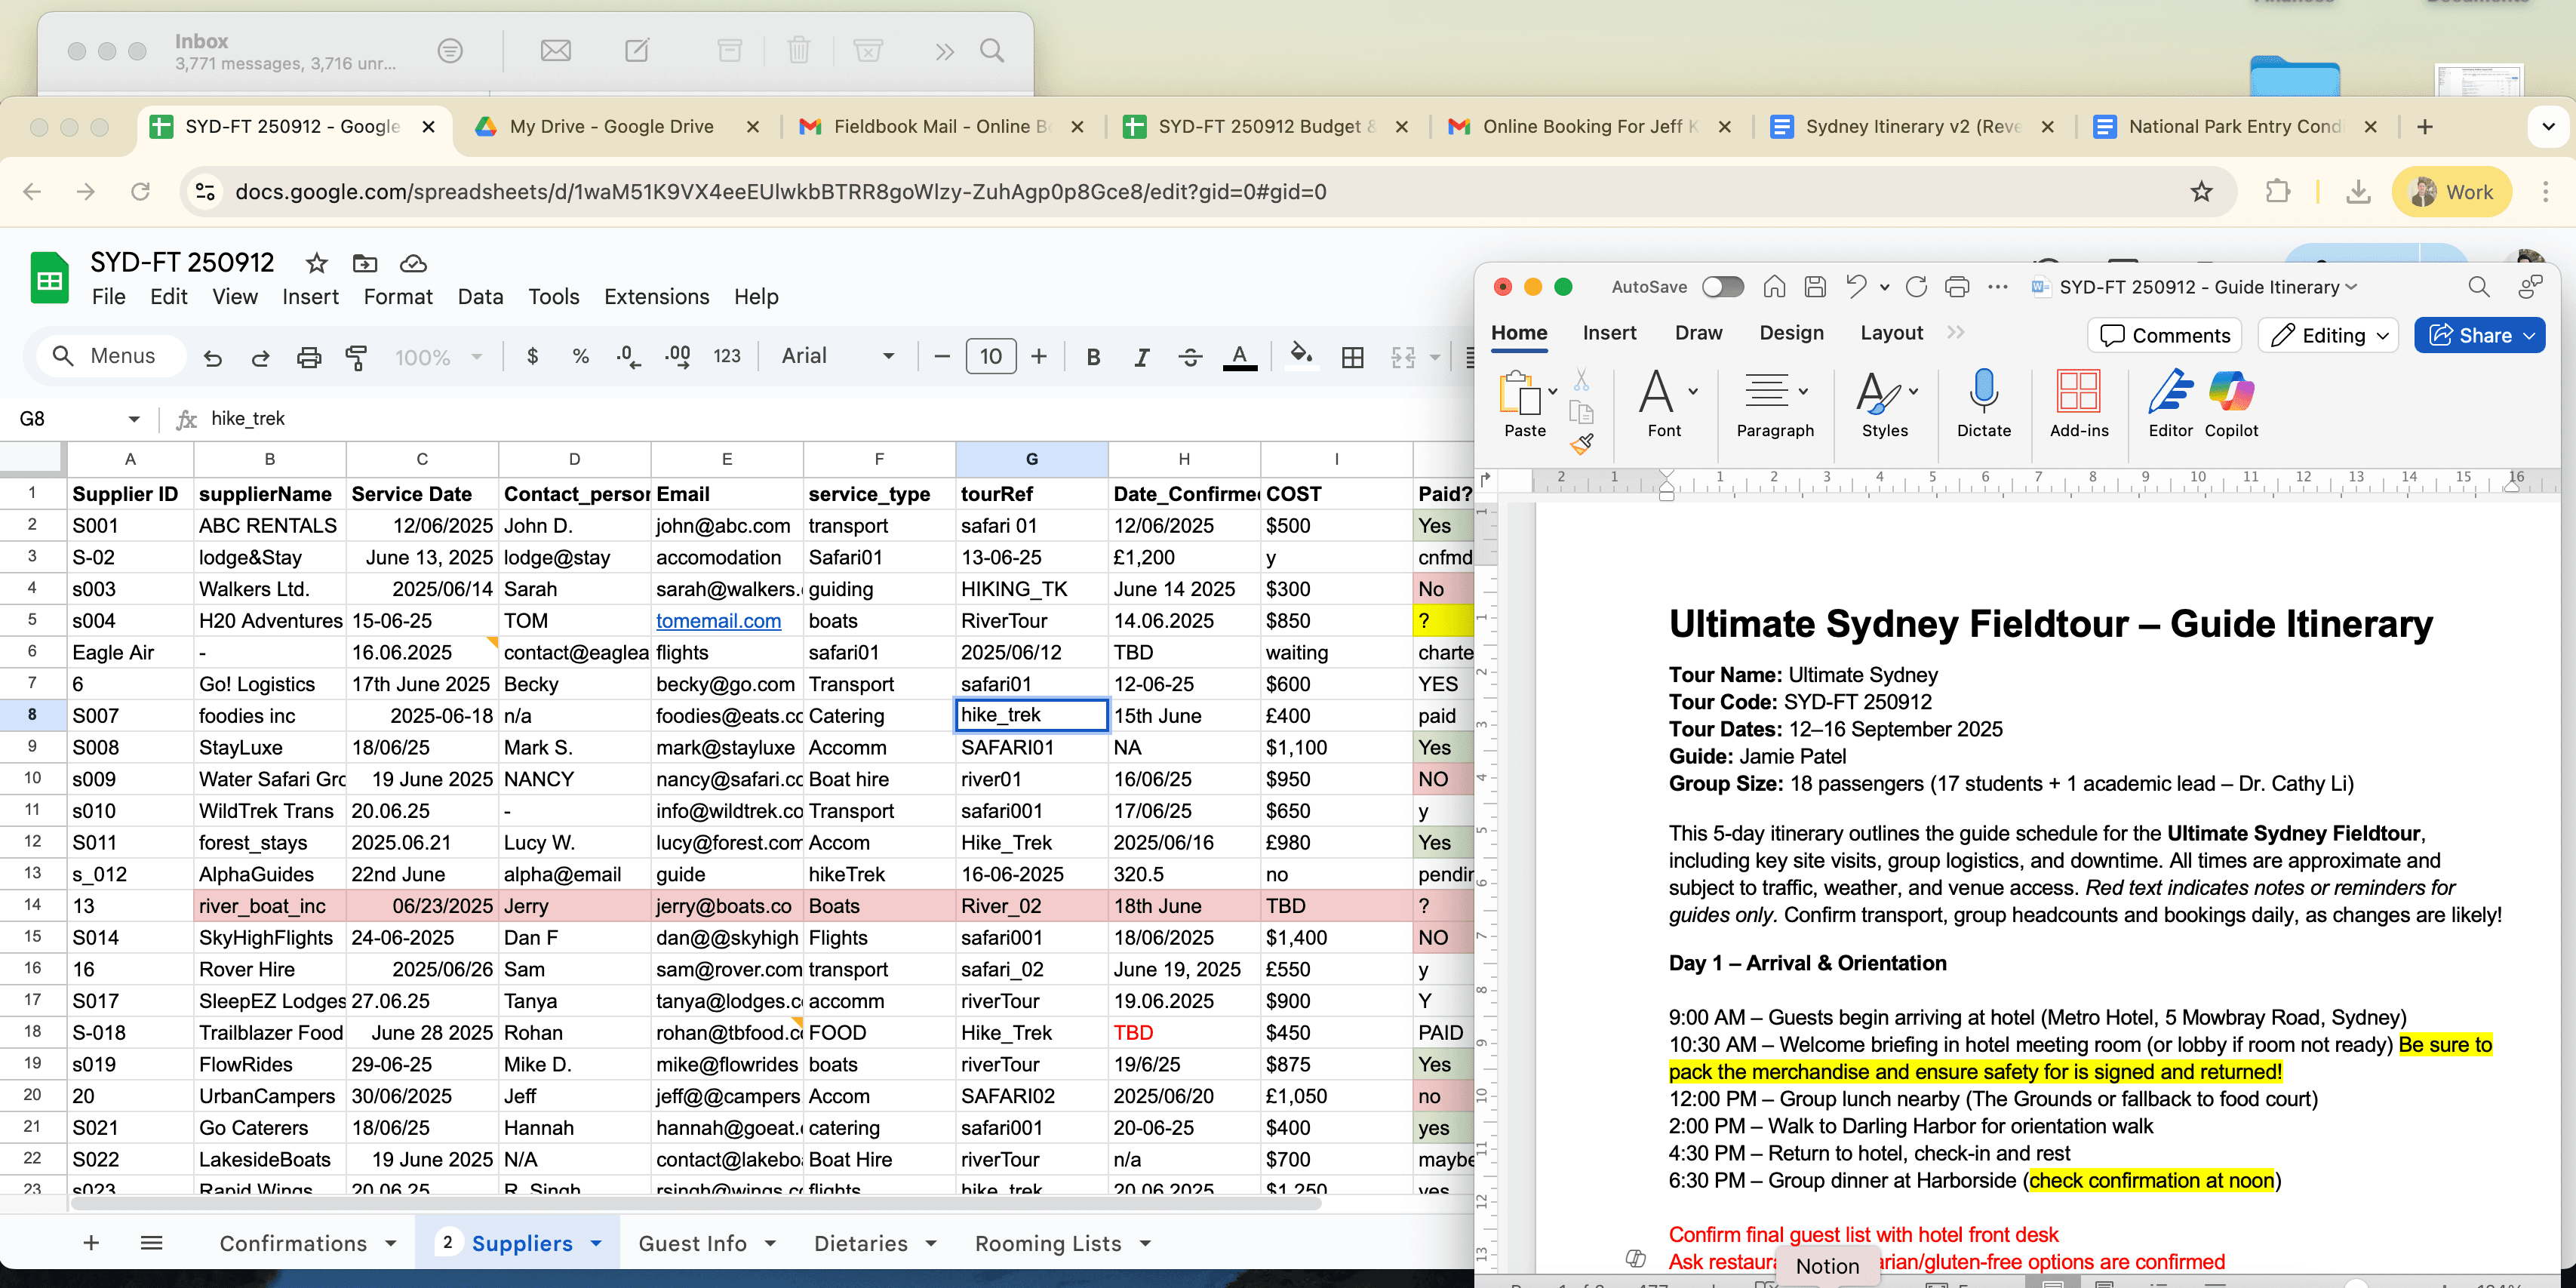
Task: Click Undo in the Sheets toolbar
Action: tap(211, 357)
